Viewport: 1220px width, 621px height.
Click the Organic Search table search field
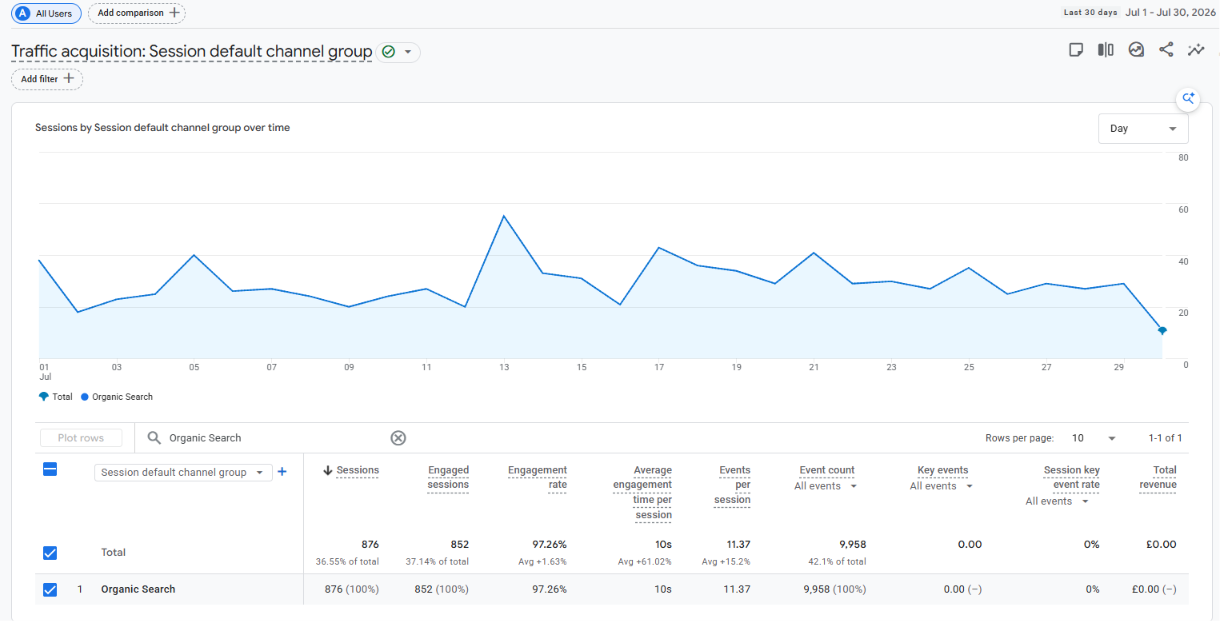pos(270,438)
